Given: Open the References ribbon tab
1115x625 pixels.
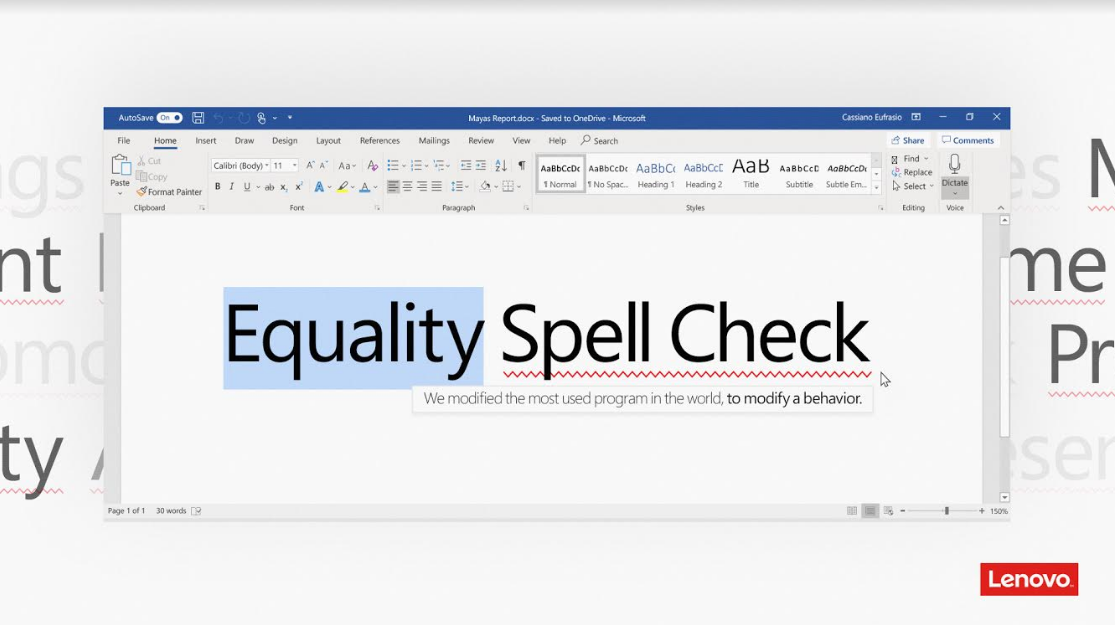Looking at the screenshot, I should click(379, 141).
